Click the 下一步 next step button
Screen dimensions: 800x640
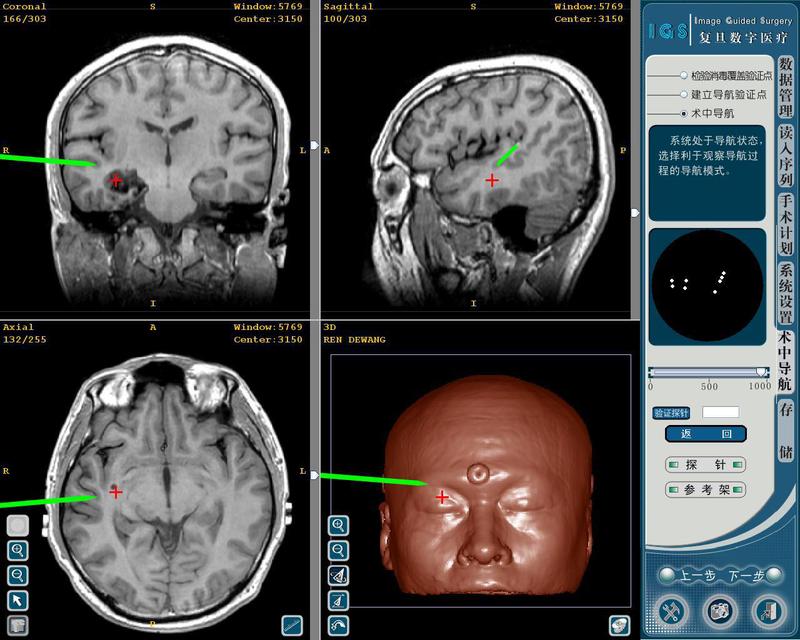745,575
